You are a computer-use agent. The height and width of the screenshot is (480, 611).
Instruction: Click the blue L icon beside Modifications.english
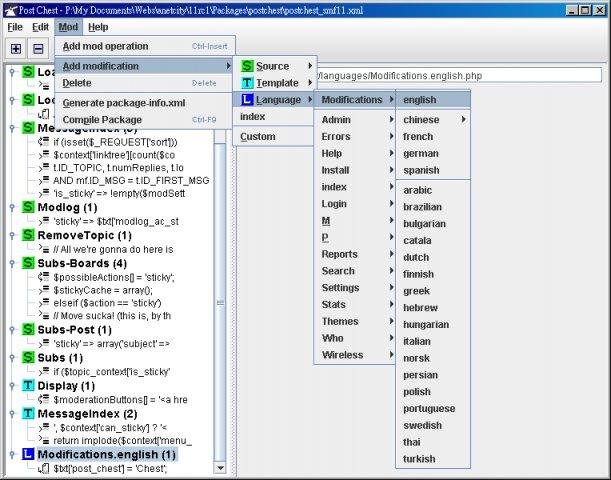(28, 454)
